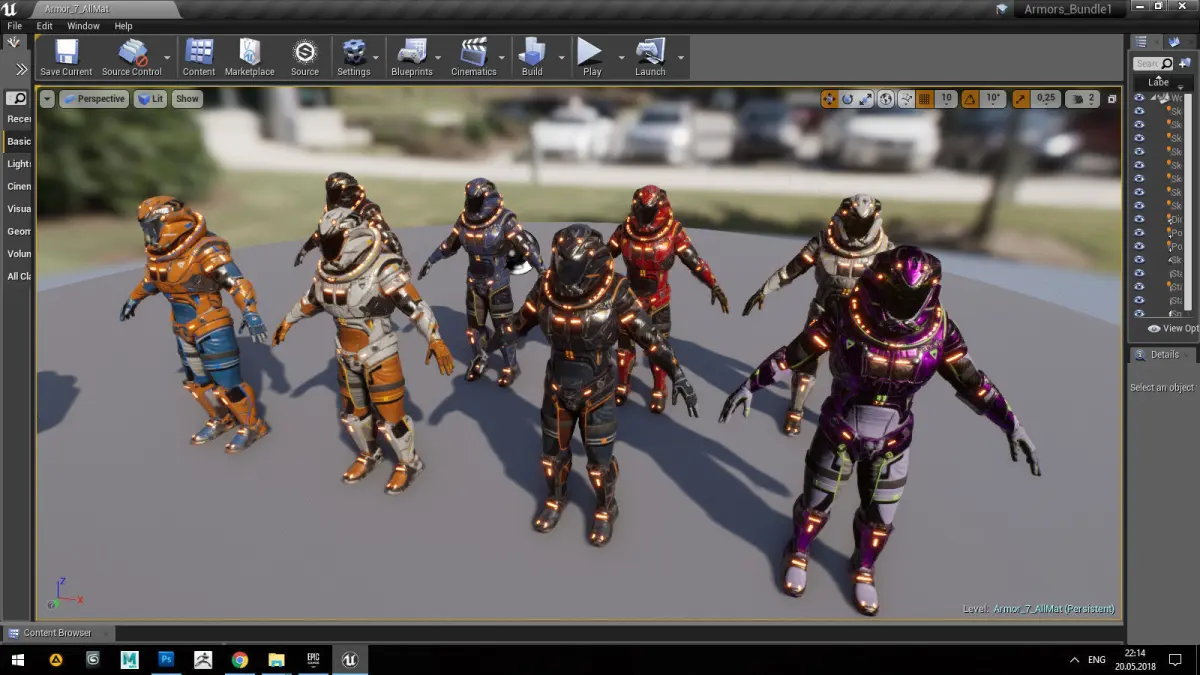This screenshot has height=675, width=1200.
Task: Open surface snapping options in viewport
Action: pyautogui.click(x=905, y=99)
